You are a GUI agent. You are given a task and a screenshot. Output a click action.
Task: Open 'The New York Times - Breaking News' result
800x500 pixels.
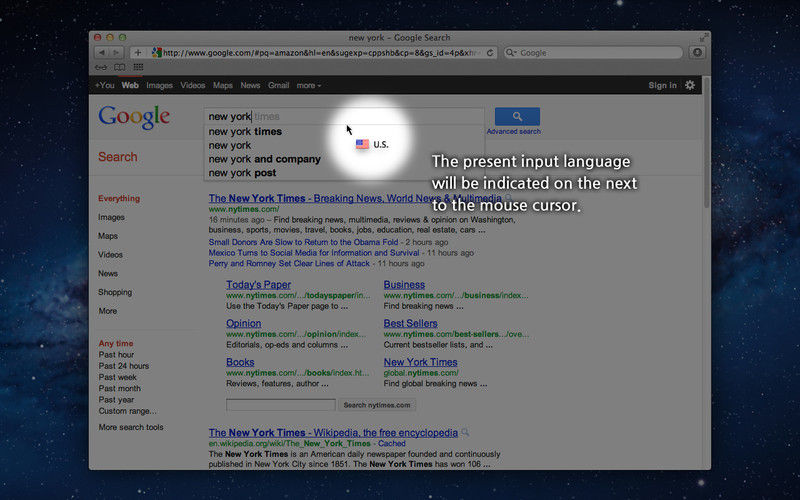[x=355, y=198]
